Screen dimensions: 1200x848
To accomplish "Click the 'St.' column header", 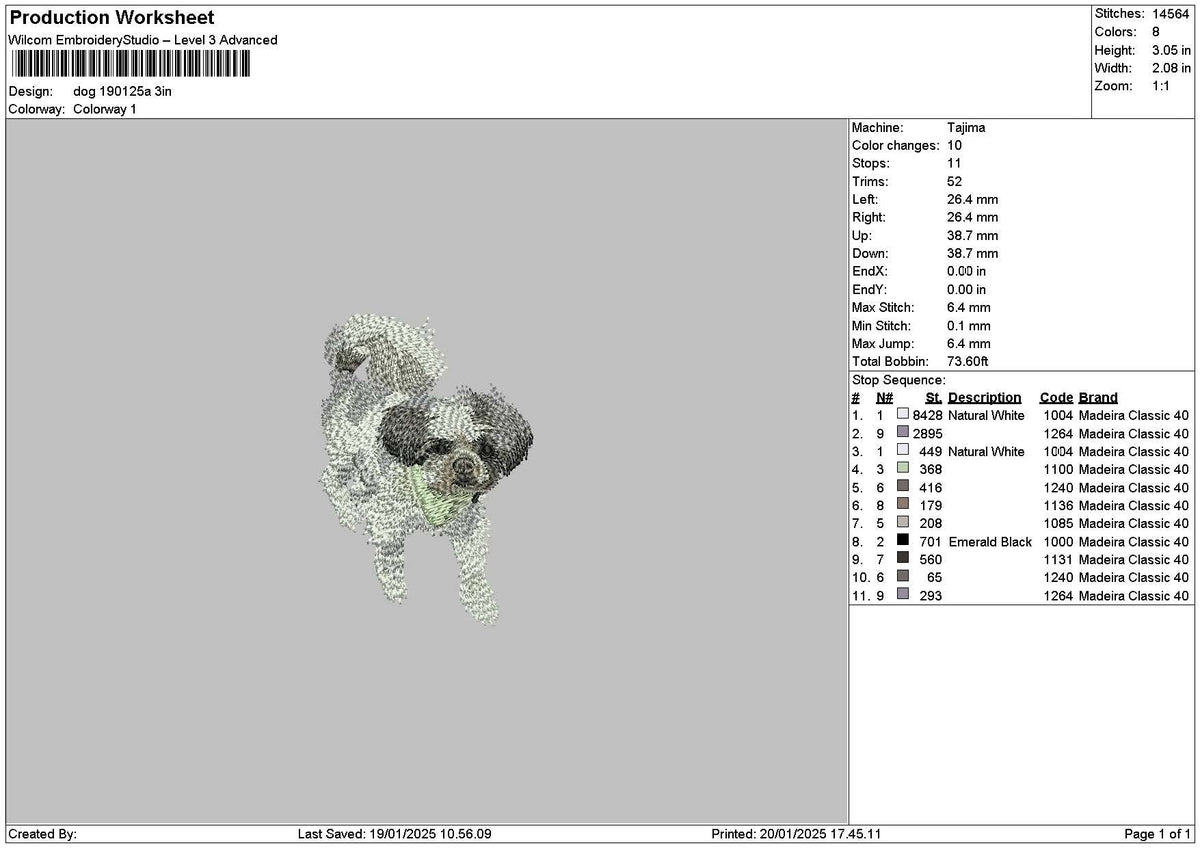I will 934,398.
